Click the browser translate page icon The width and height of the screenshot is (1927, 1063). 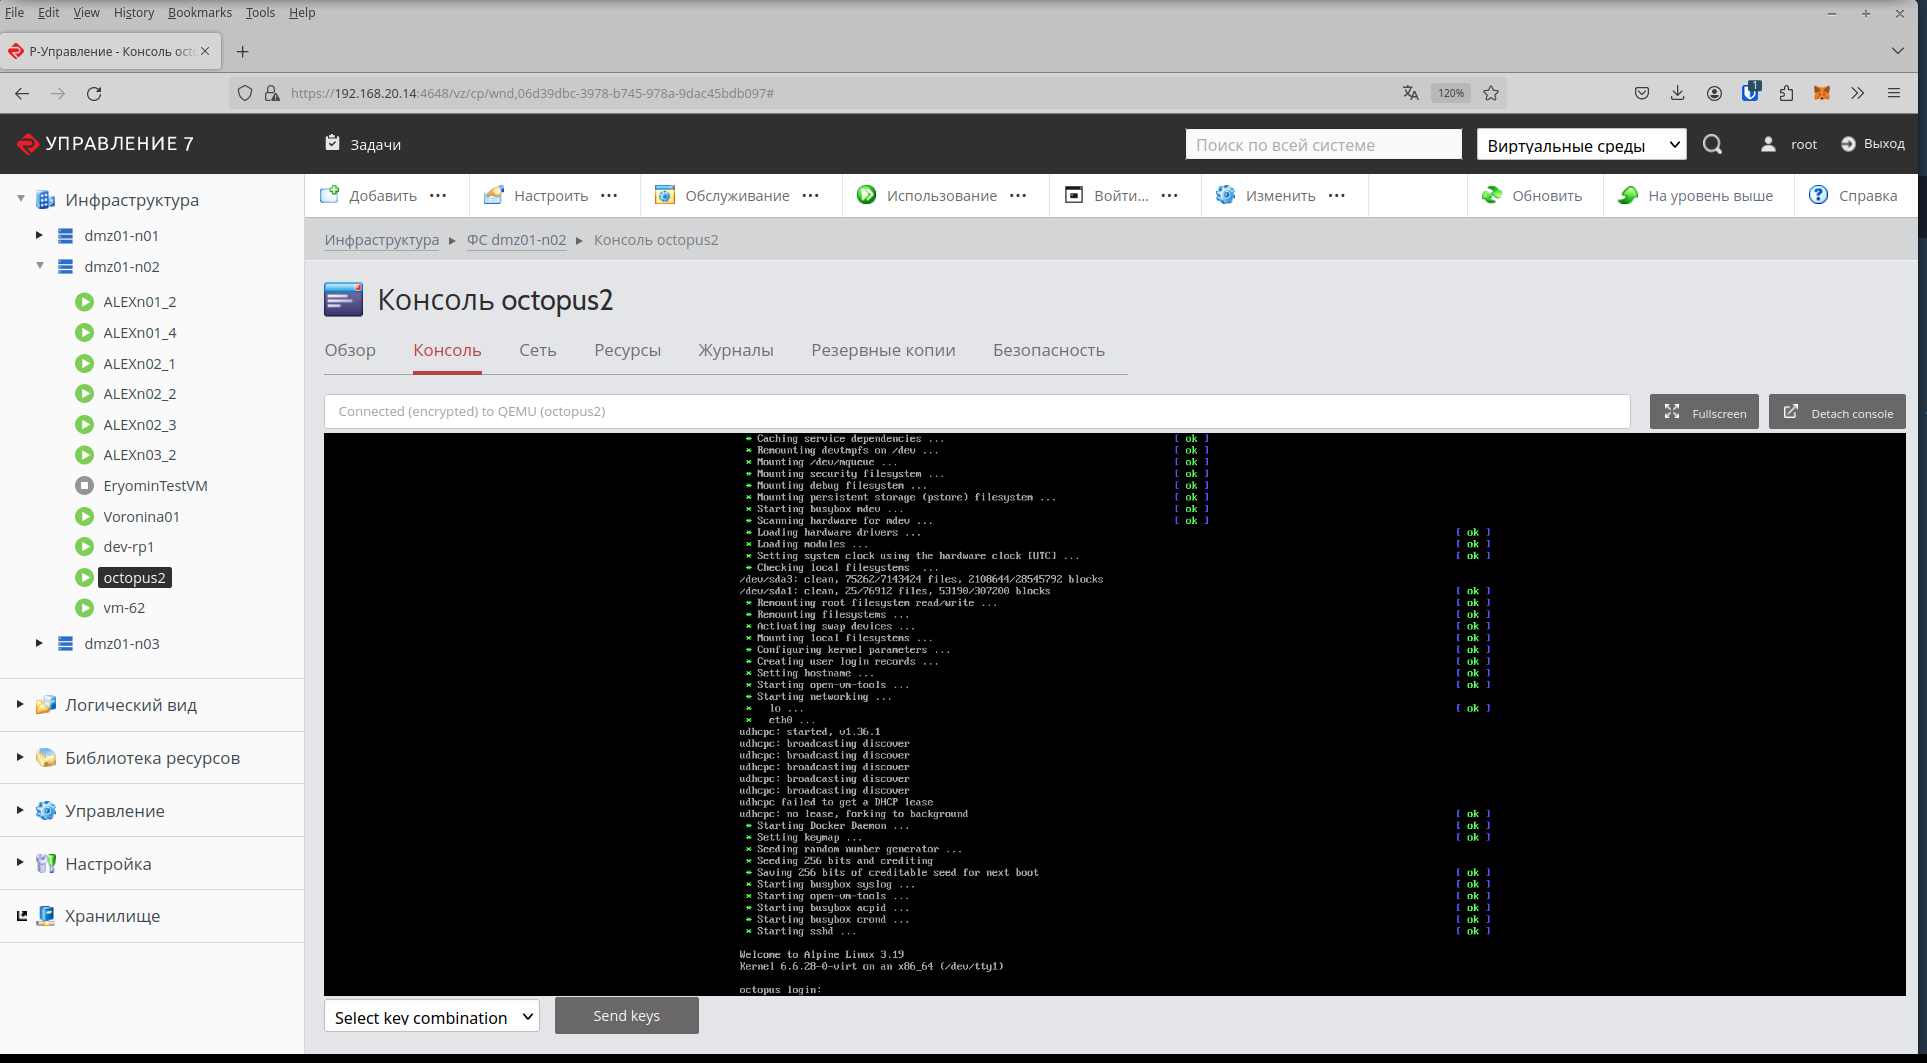pyautogui.click(x=1410, y=93)
